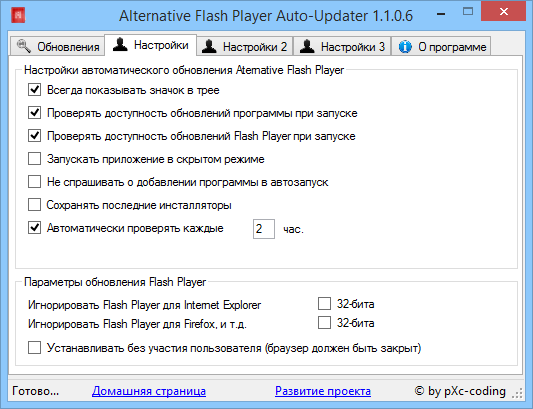Toggle Проверять доступность обновлений Flash Player при запуске
The width and height of the screenshot is (533, 409).
[34, 136]
